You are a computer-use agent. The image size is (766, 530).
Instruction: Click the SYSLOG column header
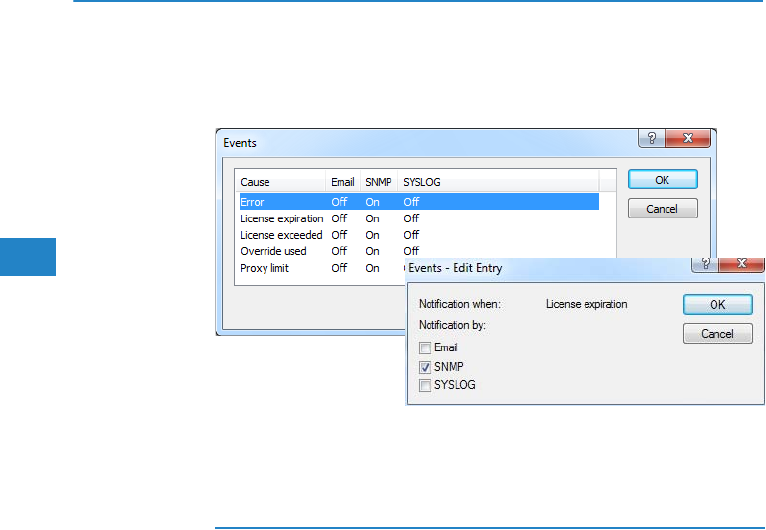422,182
